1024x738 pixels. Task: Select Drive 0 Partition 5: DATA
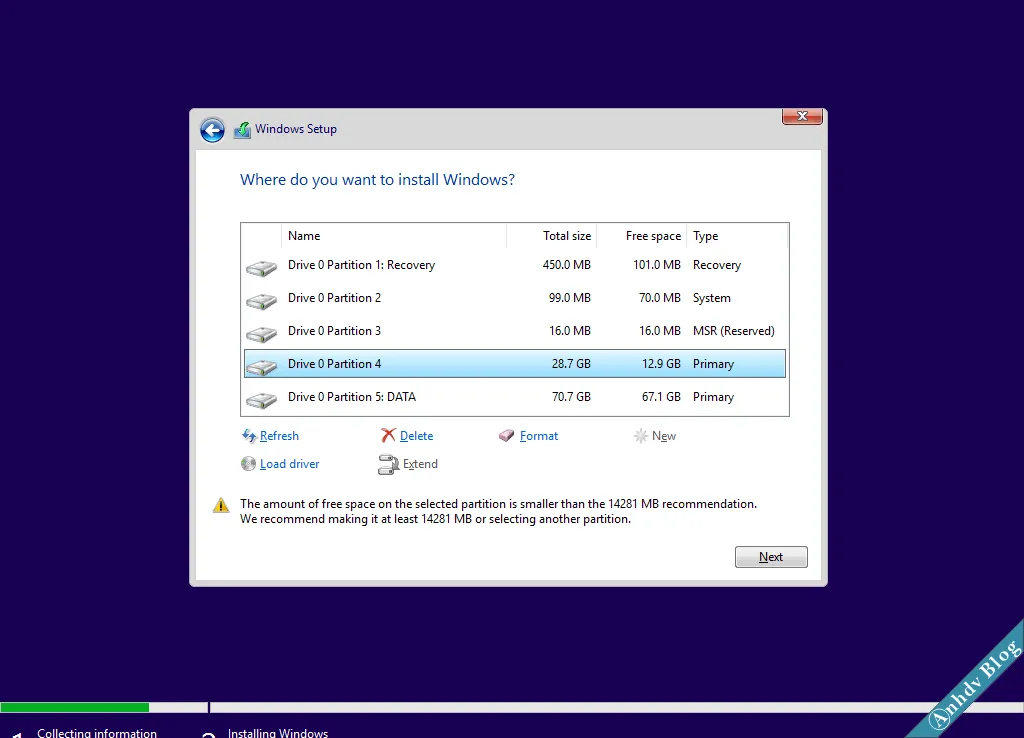click(x=450, y=397)
